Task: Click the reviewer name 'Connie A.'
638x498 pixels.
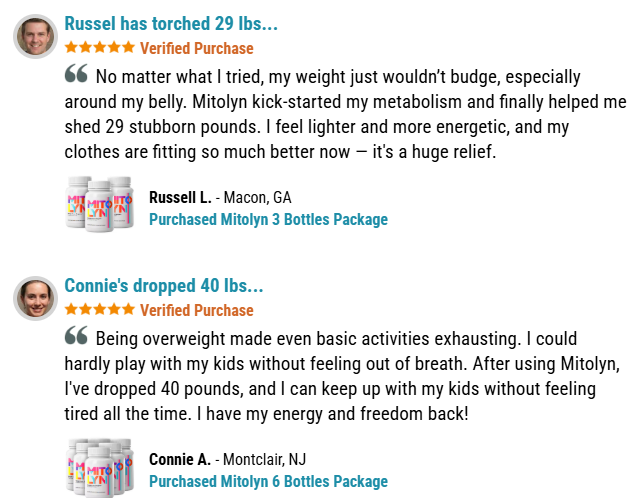Action: pyautogui.click(x=180, y=459)
